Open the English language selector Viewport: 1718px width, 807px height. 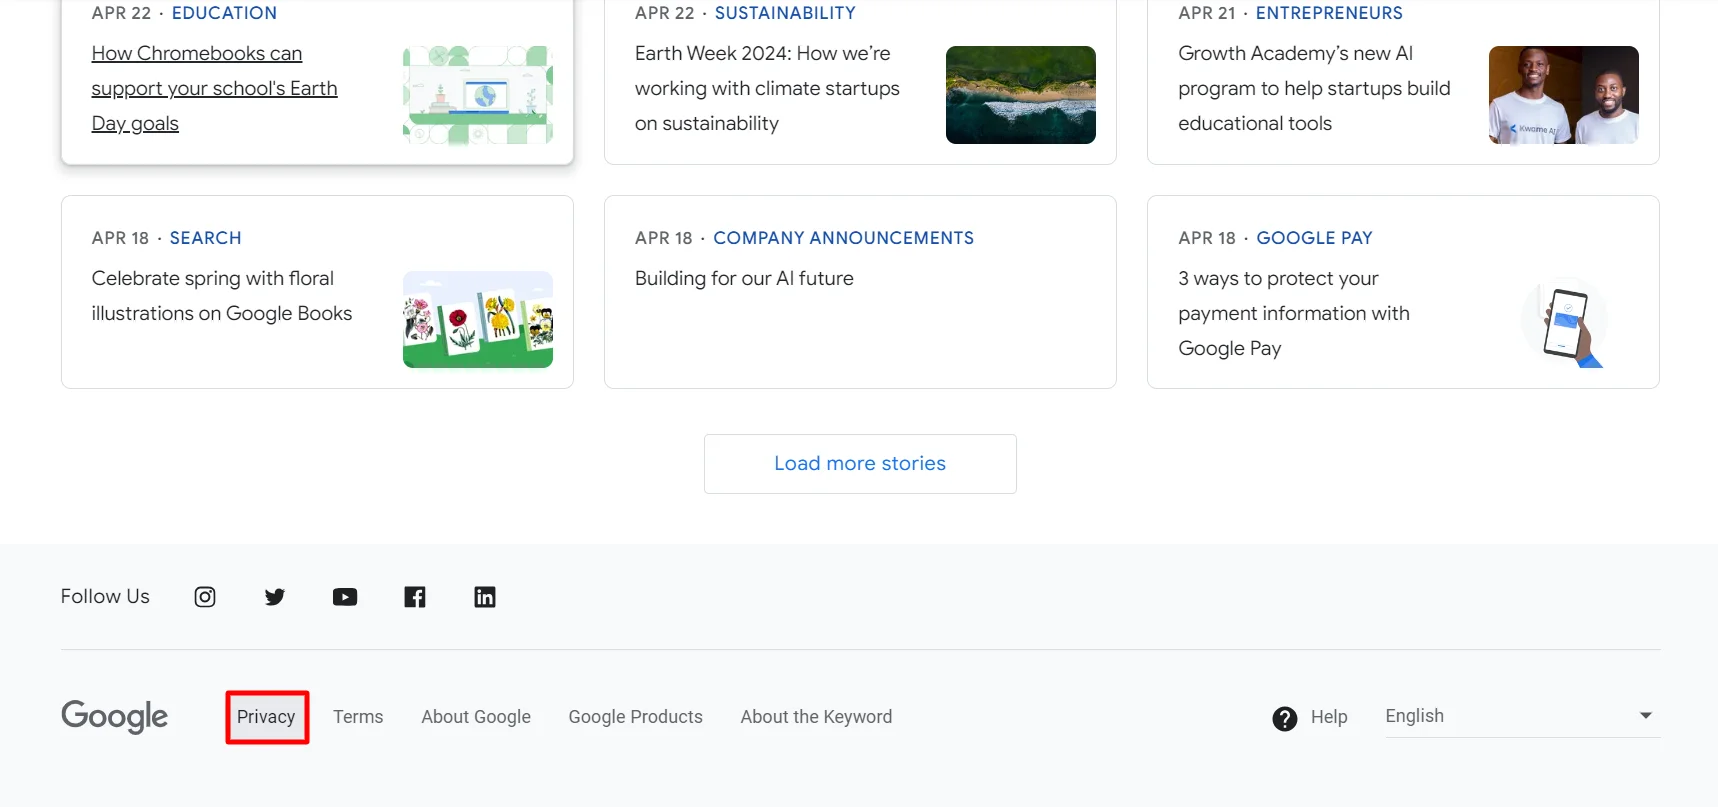click(x=1522, y=716)
